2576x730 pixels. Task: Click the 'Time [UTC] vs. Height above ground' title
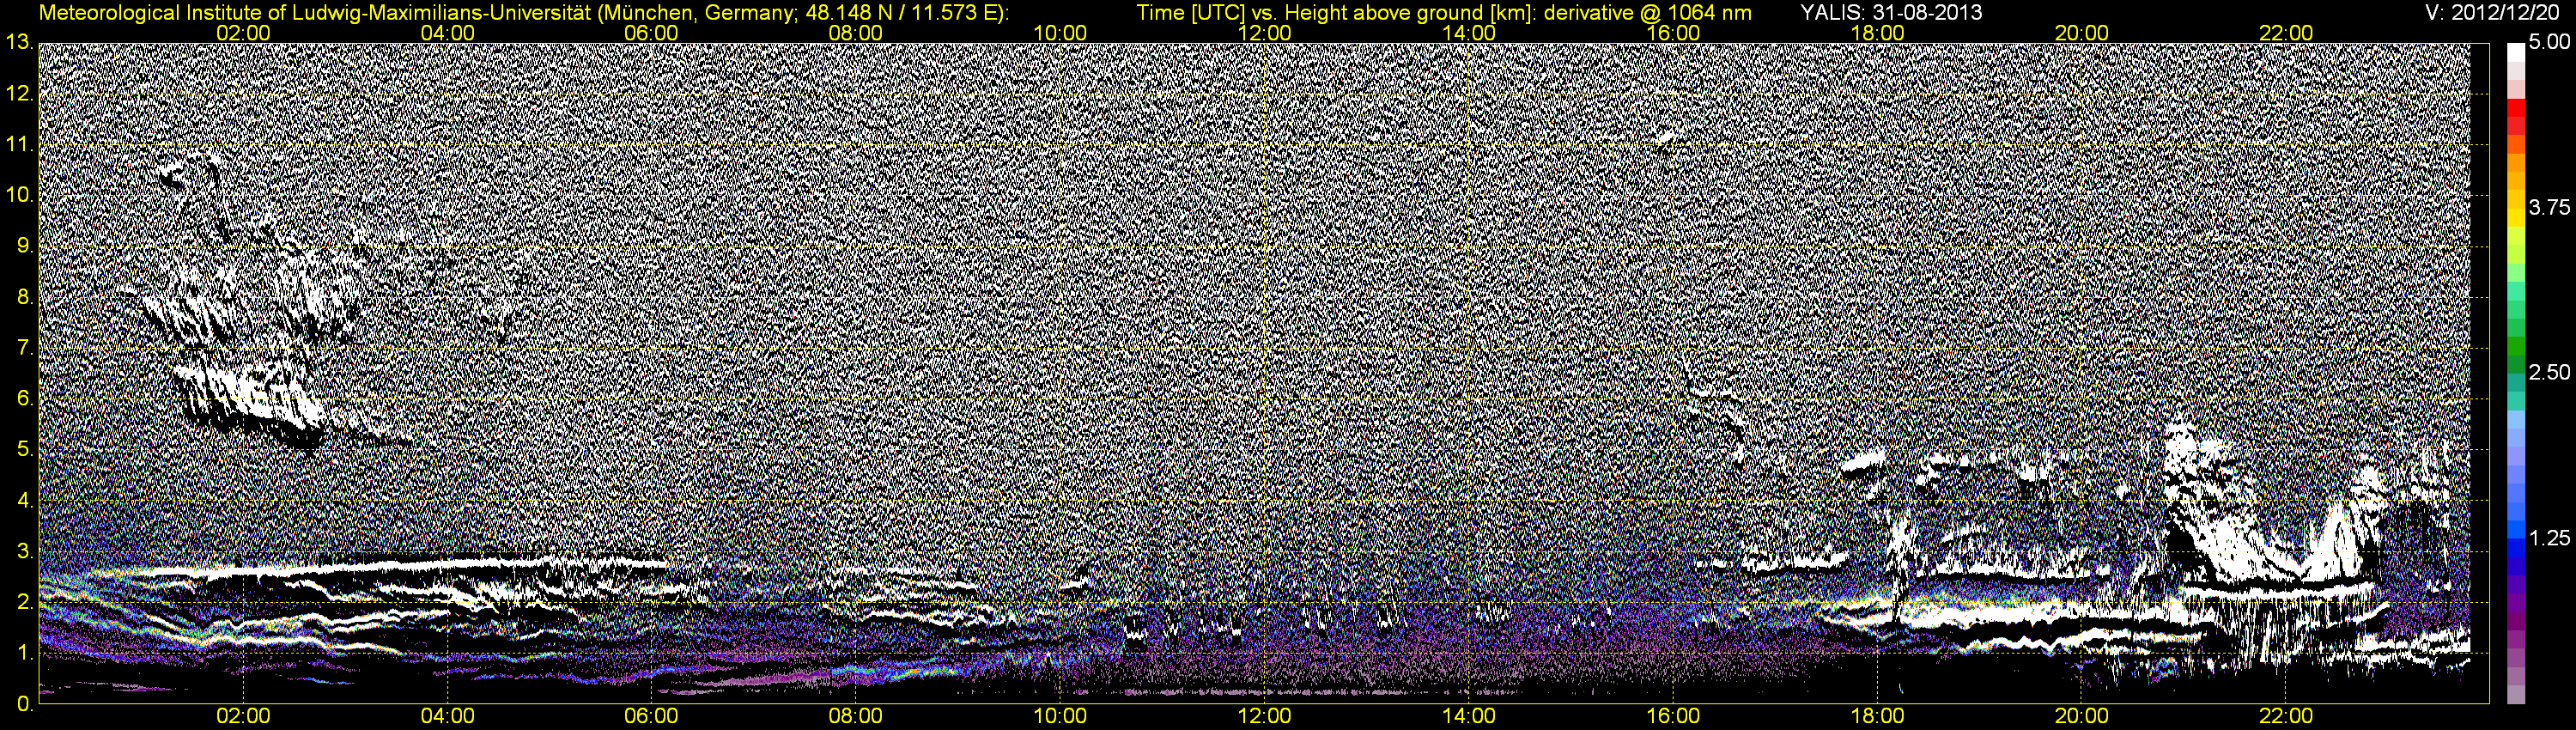click(x=1444, y=13)
